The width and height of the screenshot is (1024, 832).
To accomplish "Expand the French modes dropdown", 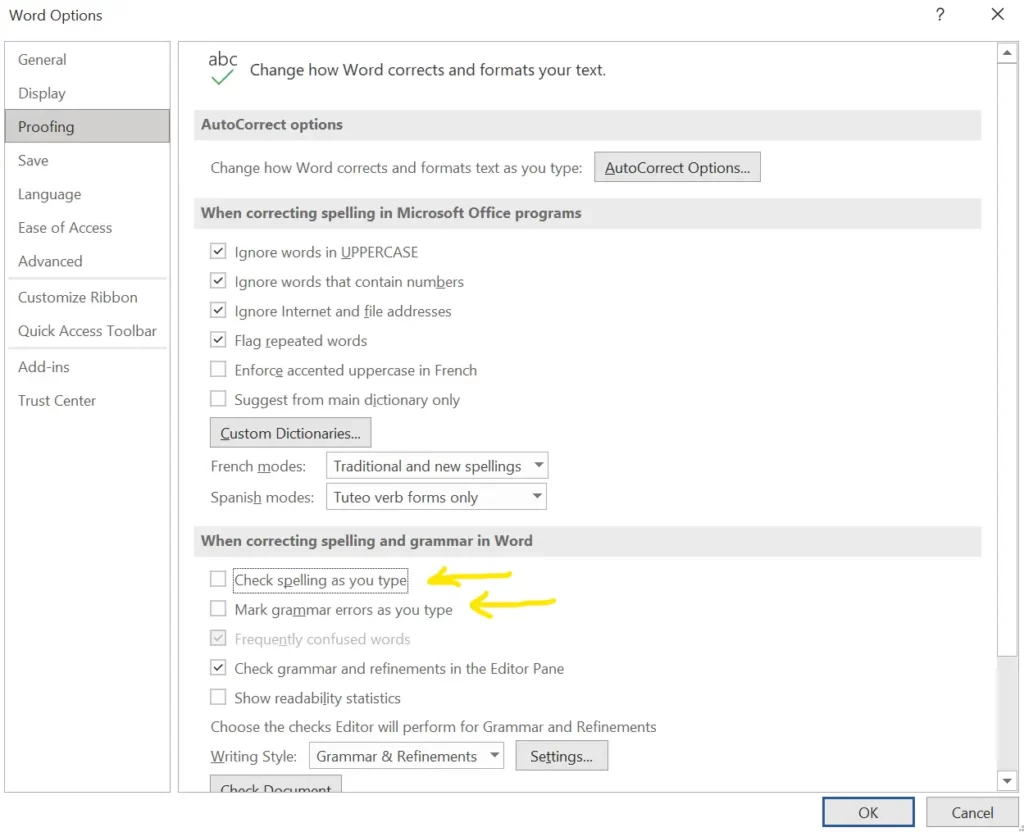I will 538,466.
